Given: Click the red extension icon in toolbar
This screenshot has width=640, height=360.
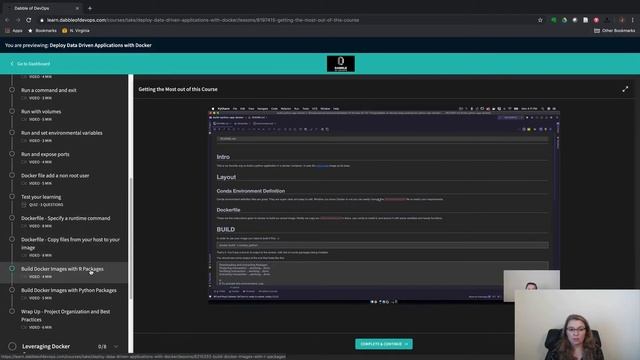Looking at the screenshot, I should pyautogui.click(x=596, y=20).
